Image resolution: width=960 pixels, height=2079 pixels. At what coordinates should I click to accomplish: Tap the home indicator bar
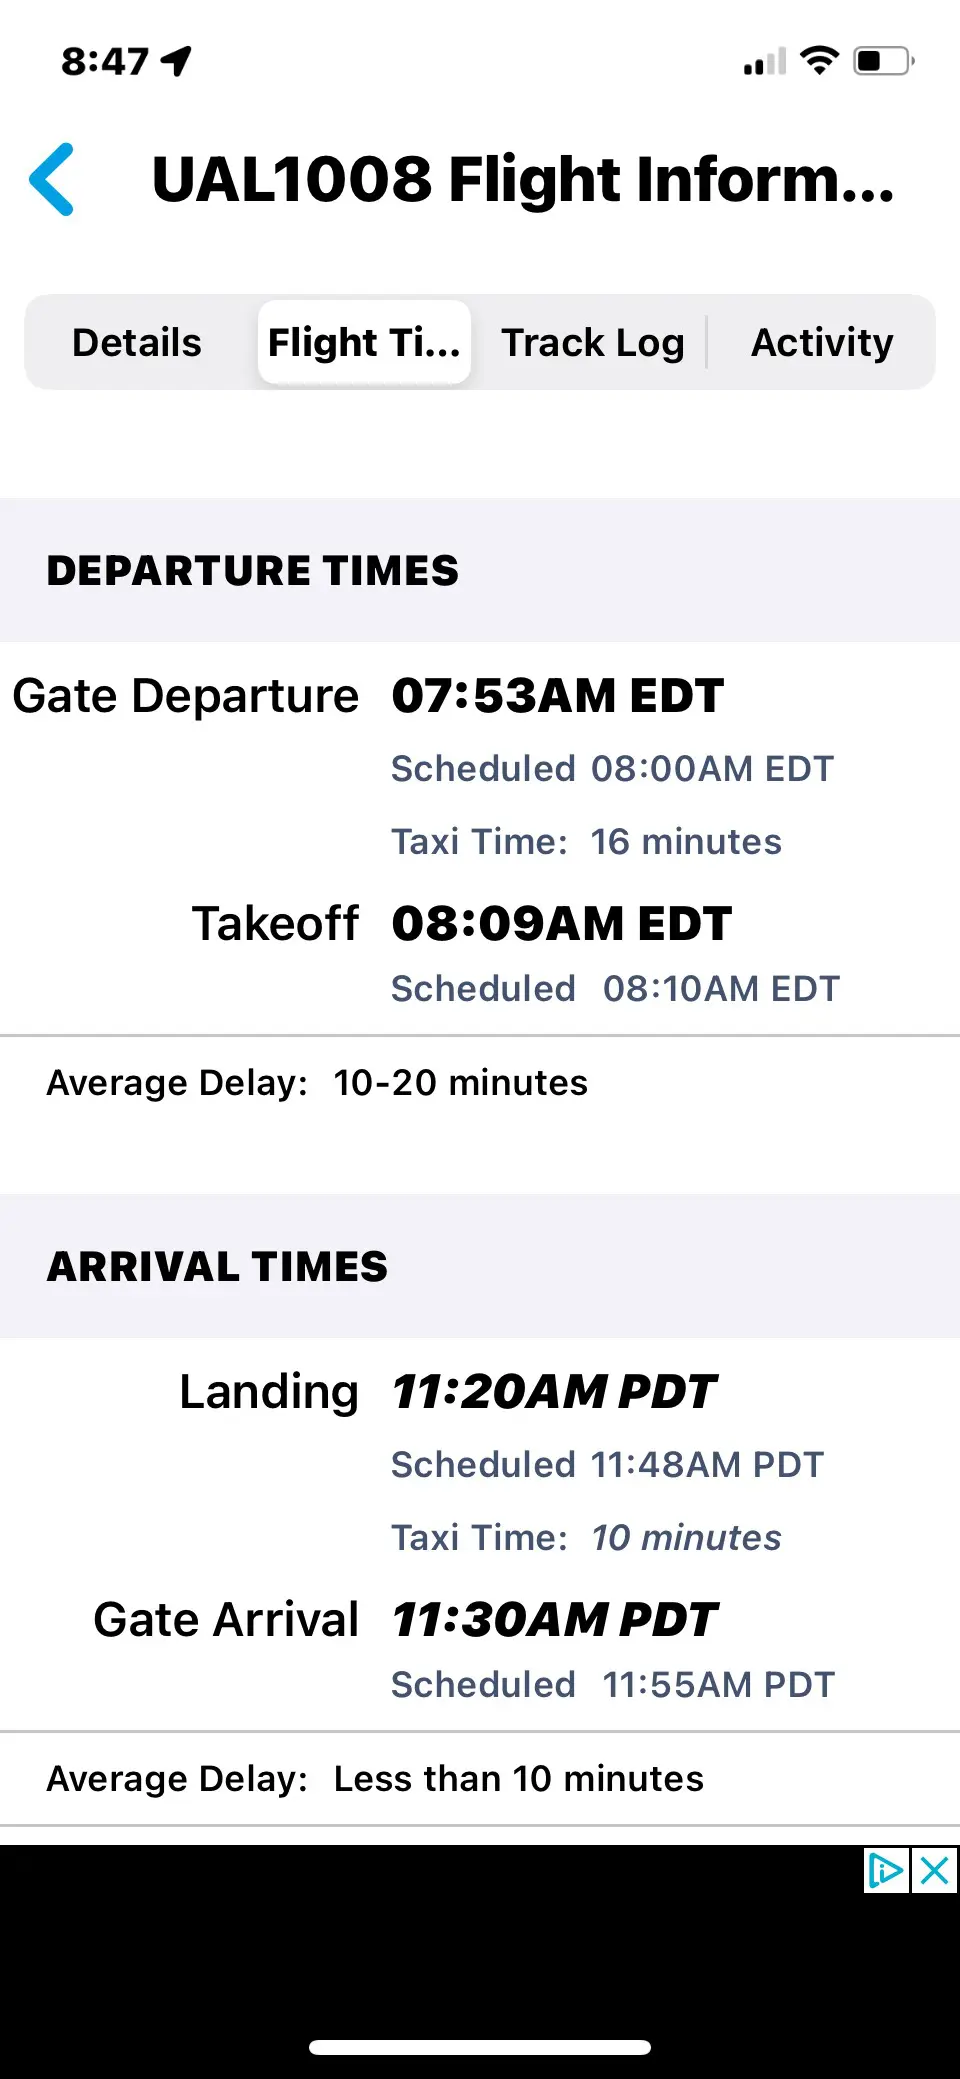480,2047
